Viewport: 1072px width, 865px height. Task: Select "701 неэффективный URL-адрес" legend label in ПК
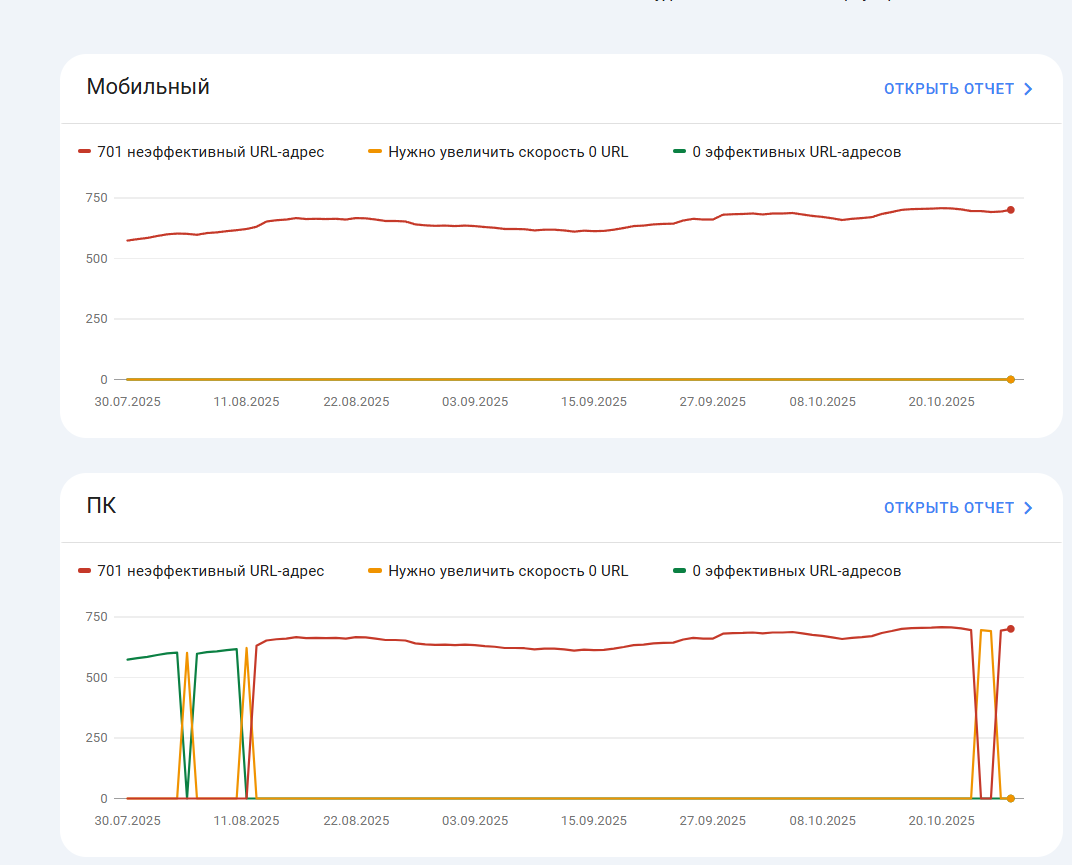point(210,571)
